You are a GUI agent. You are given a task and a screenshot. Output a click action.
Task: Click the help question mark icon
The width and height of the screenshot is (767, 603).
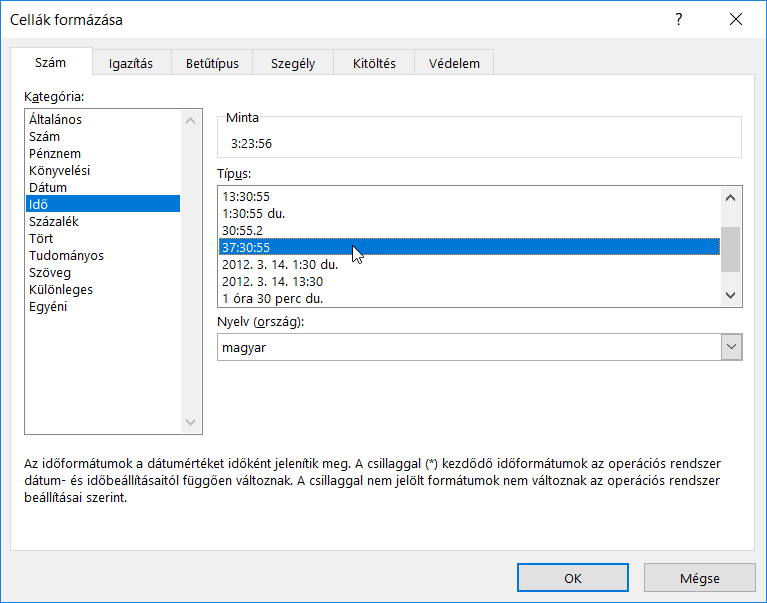point(679,20)
